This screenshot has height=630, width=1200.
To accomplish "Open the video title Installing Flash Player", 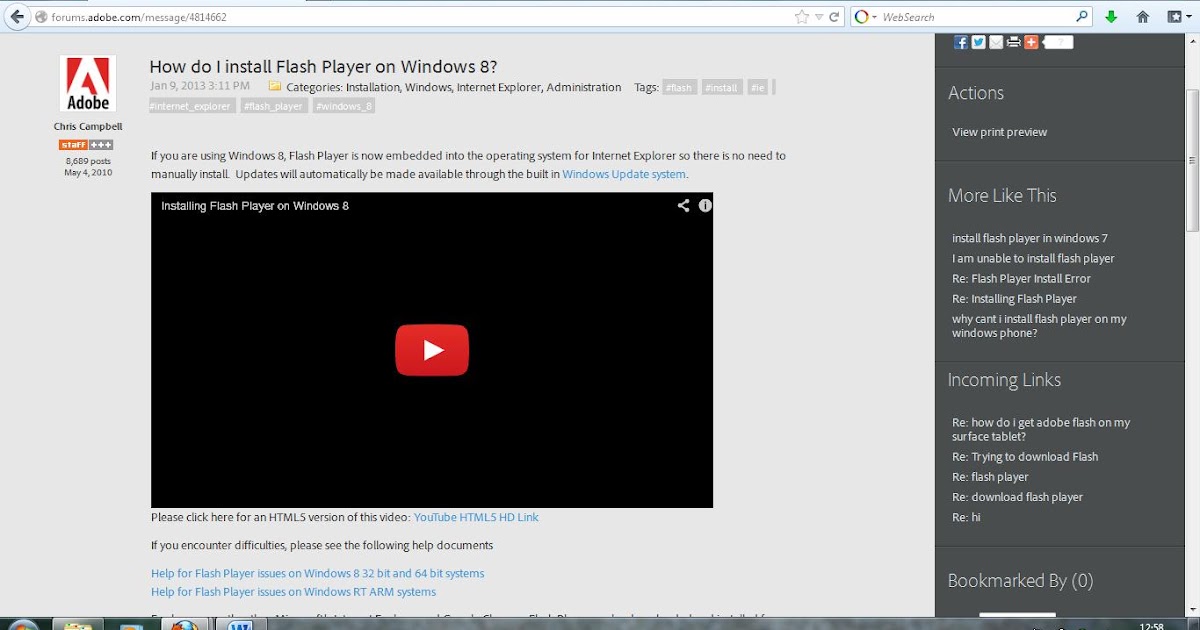I will pyautogui.click(x=255, y=206).
